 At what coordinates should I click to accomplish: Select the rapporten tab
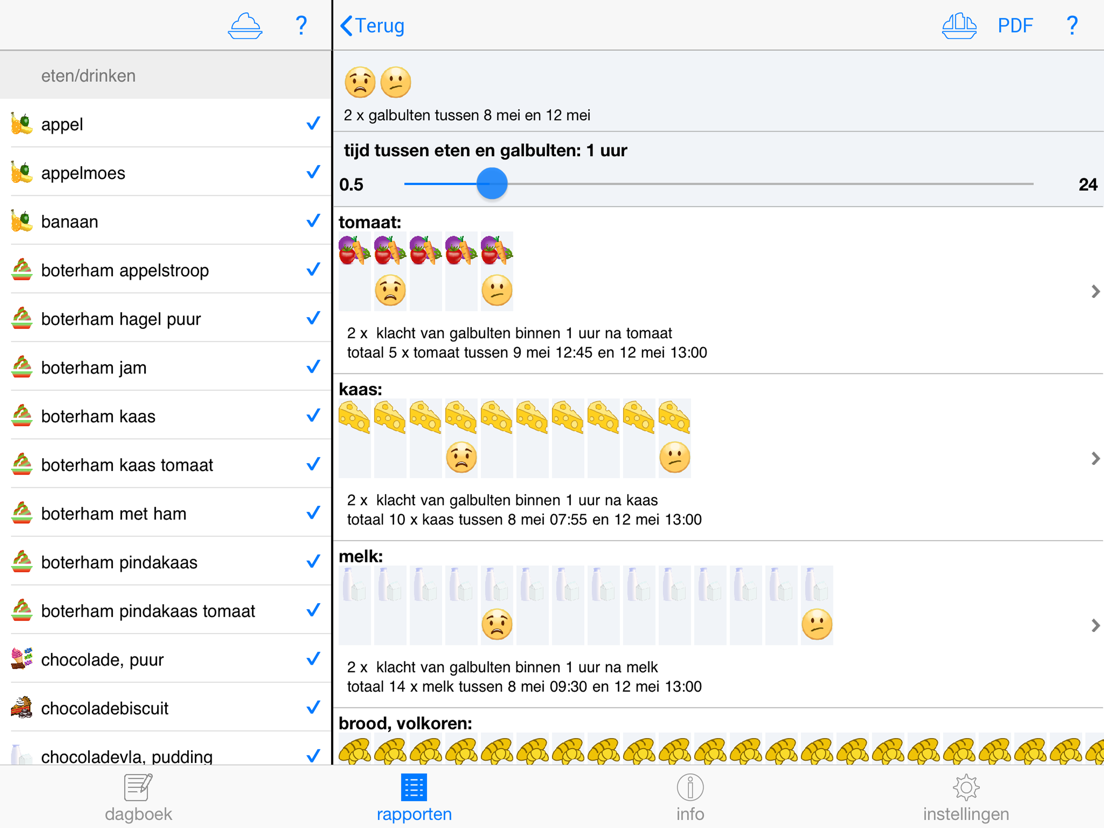pyautogui.click(x=414, y=798)
